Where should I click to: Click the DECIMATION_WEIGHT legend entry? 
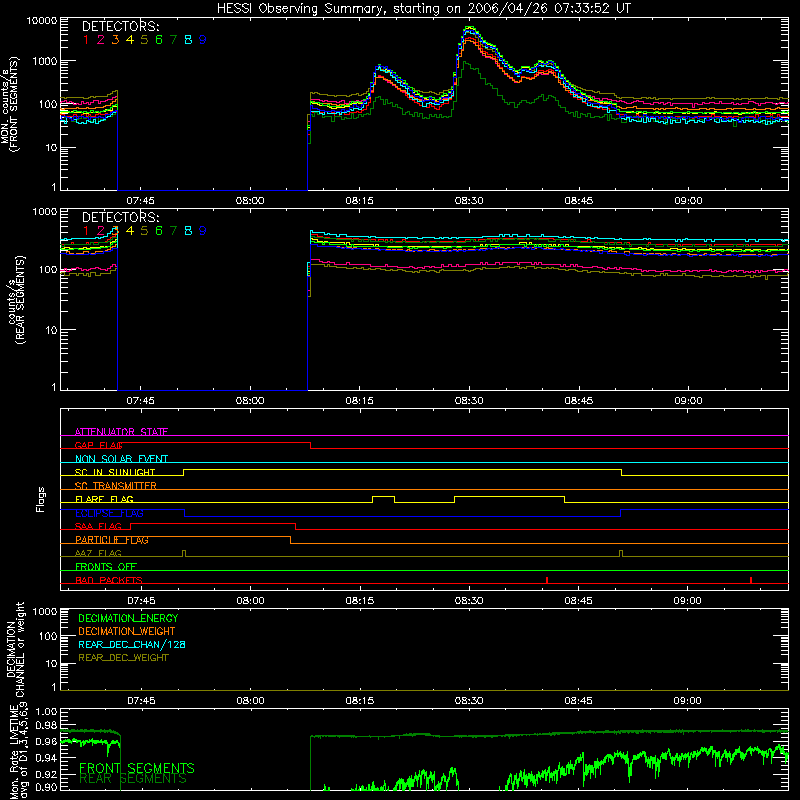pyautogui.click(x=127, y=631)
